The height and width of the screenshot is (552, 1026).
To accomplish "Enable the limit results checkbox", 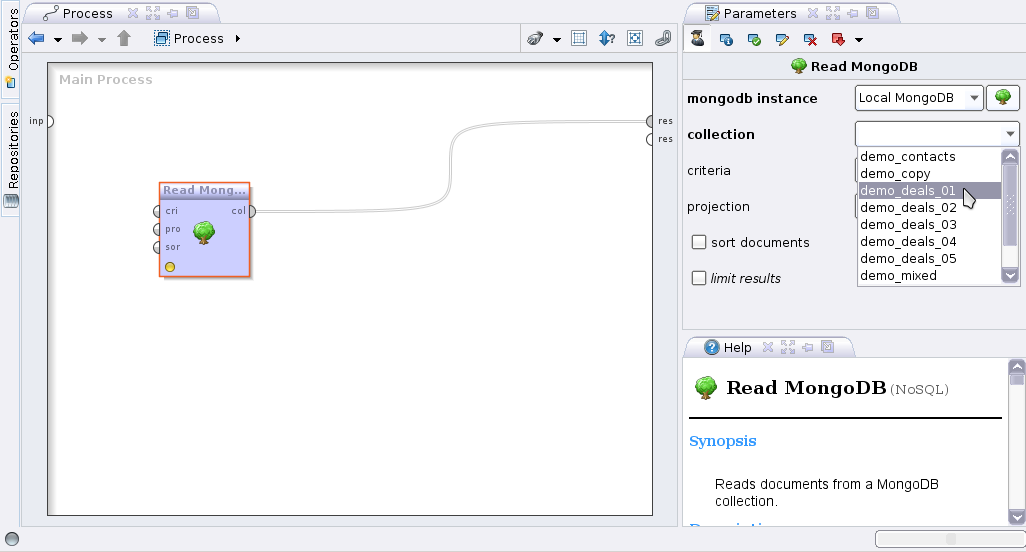I will 699,278.
